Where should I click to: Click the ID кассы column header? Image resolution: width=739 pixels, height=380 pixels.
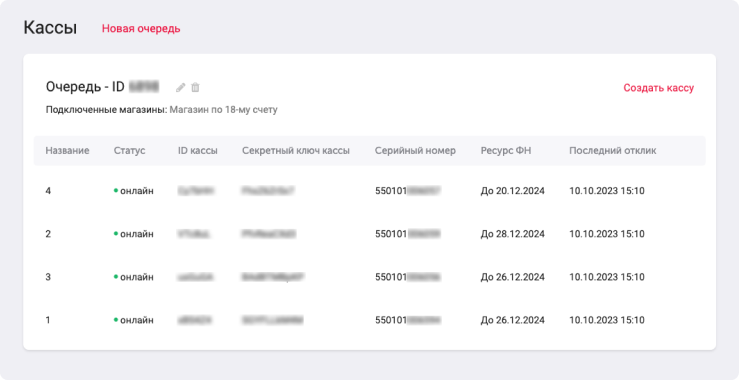197,151
